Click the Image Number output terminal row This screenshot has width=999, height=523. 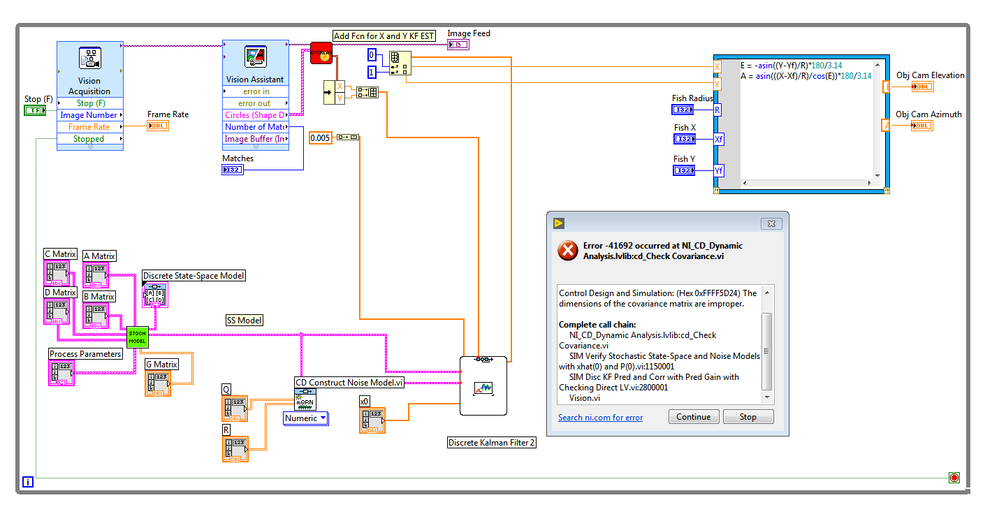pyautogui.click(x=90, y=115)
